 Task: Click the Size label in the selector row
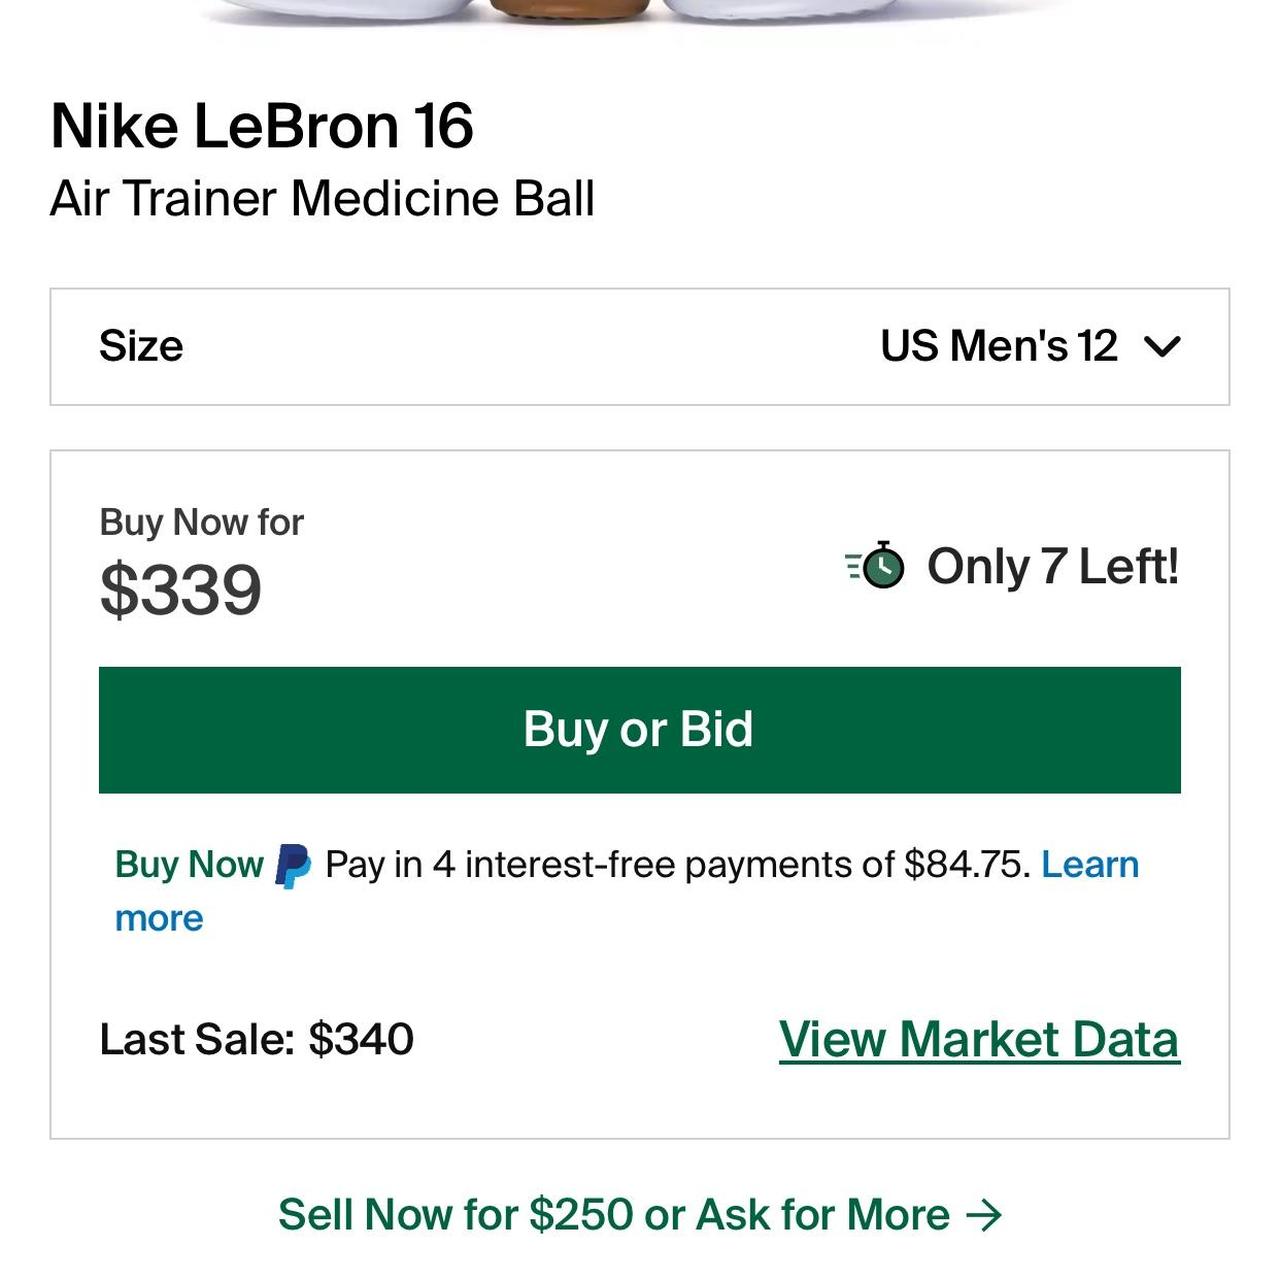click(140, 347)
